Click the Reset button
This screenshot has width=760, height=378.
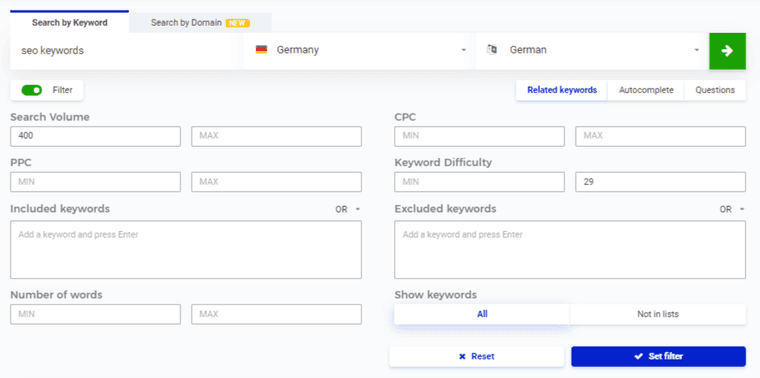476,356
